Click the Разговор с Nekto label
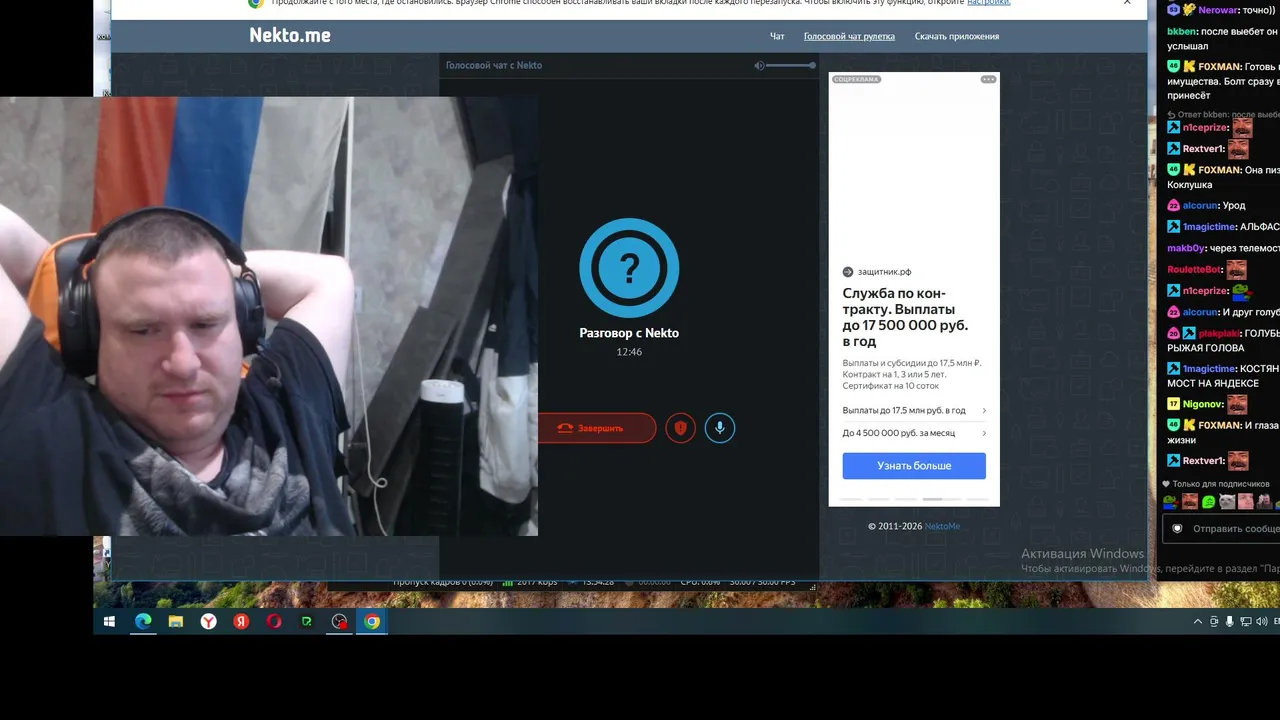The image size is (1280, 720). coord(629,333)
